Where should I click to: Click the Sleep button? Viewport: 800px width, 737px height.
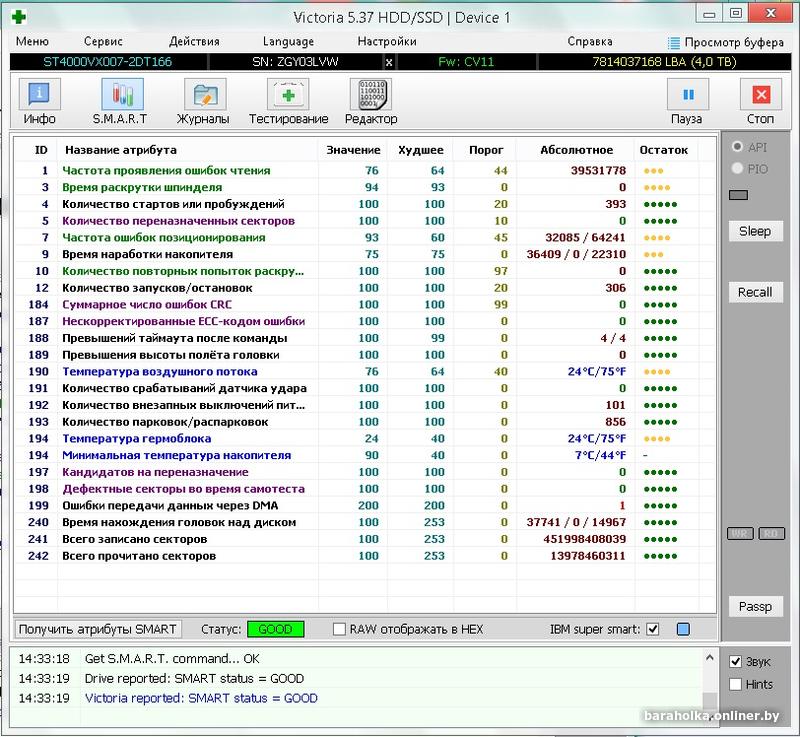[755, 231]
